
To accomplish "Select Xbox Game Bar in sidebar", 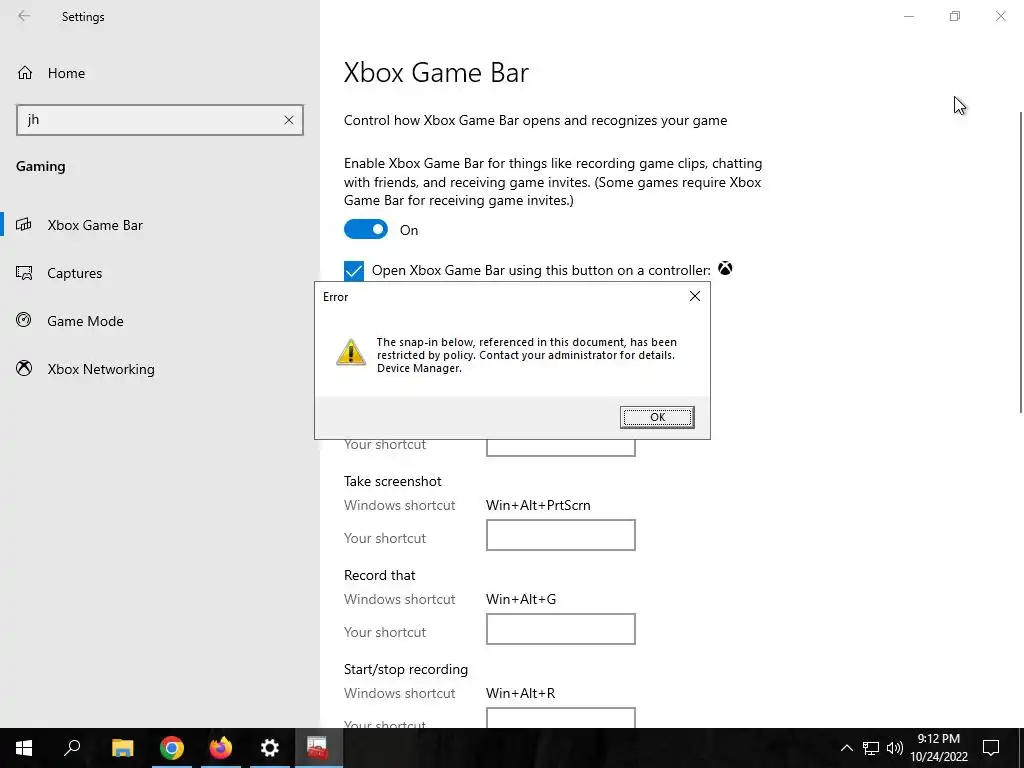I will (x=160, y=225).
